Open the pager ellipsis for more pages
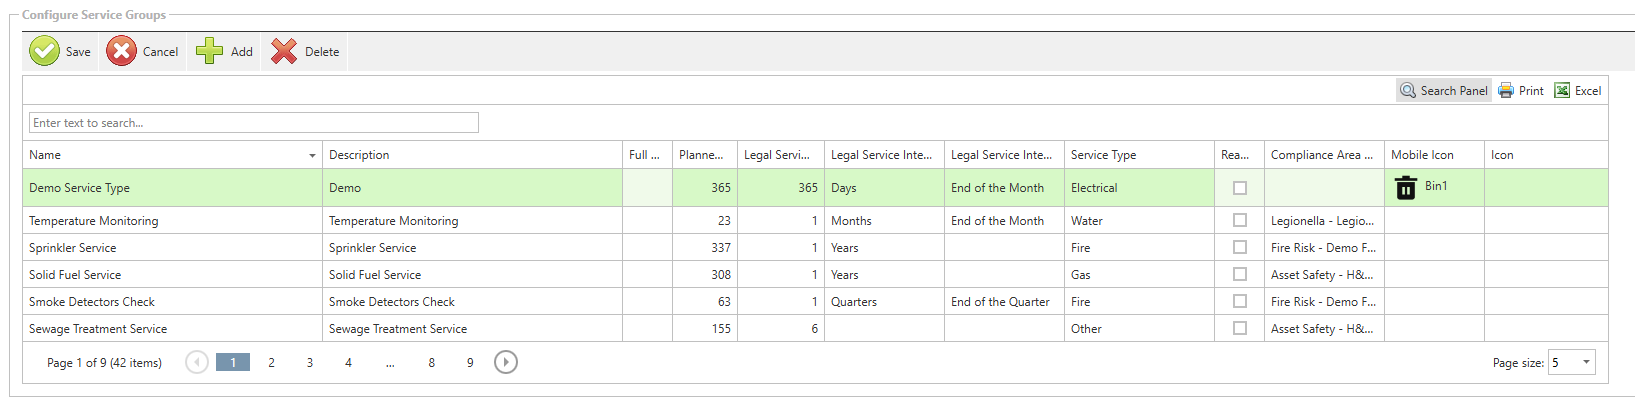The image size is (1635, 397). coord(390,362)
